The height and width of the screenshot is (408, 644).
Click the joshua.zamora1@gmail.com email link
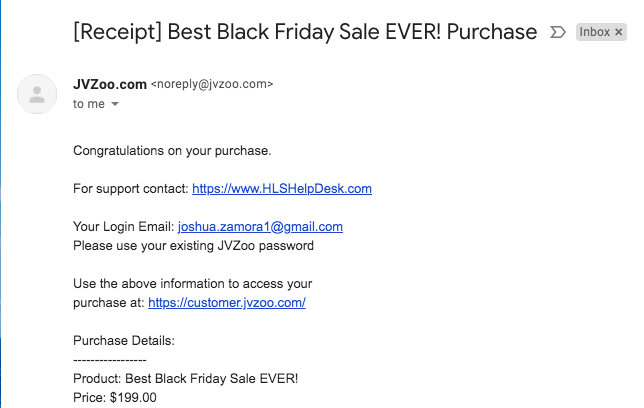(260, 226)
